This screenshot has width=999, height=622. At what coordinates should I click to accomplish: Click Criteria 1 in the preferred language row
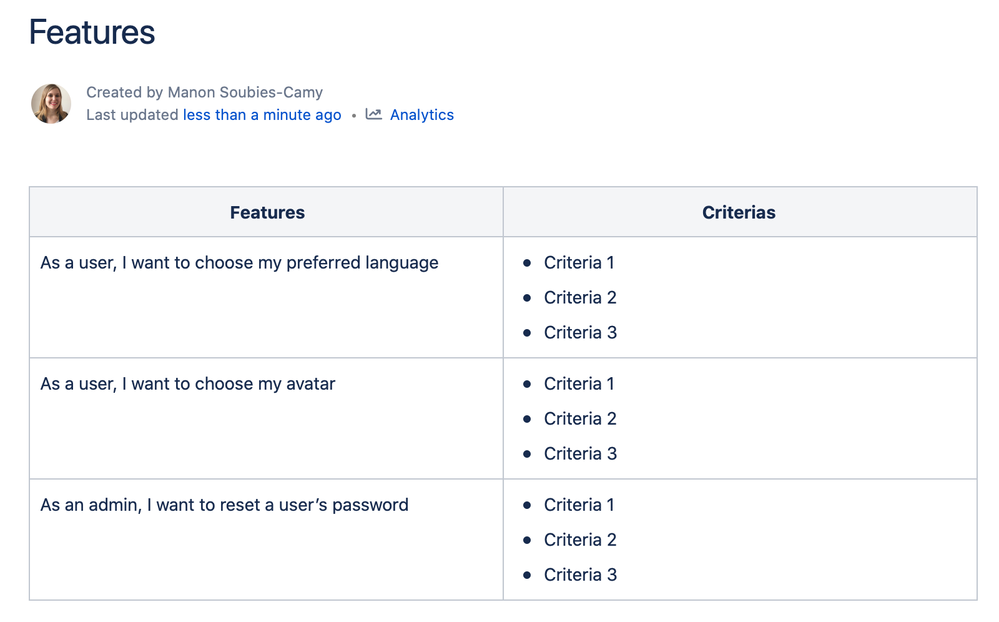pos(579,263)
